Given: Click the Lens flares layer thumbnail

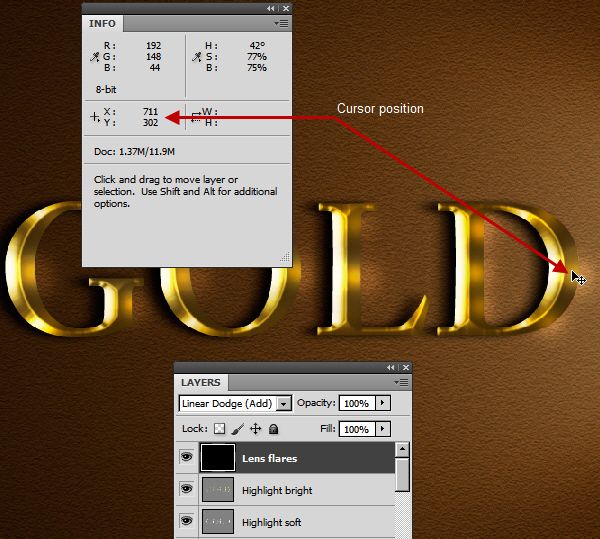Looking at the screenshot, I should 217,457.
